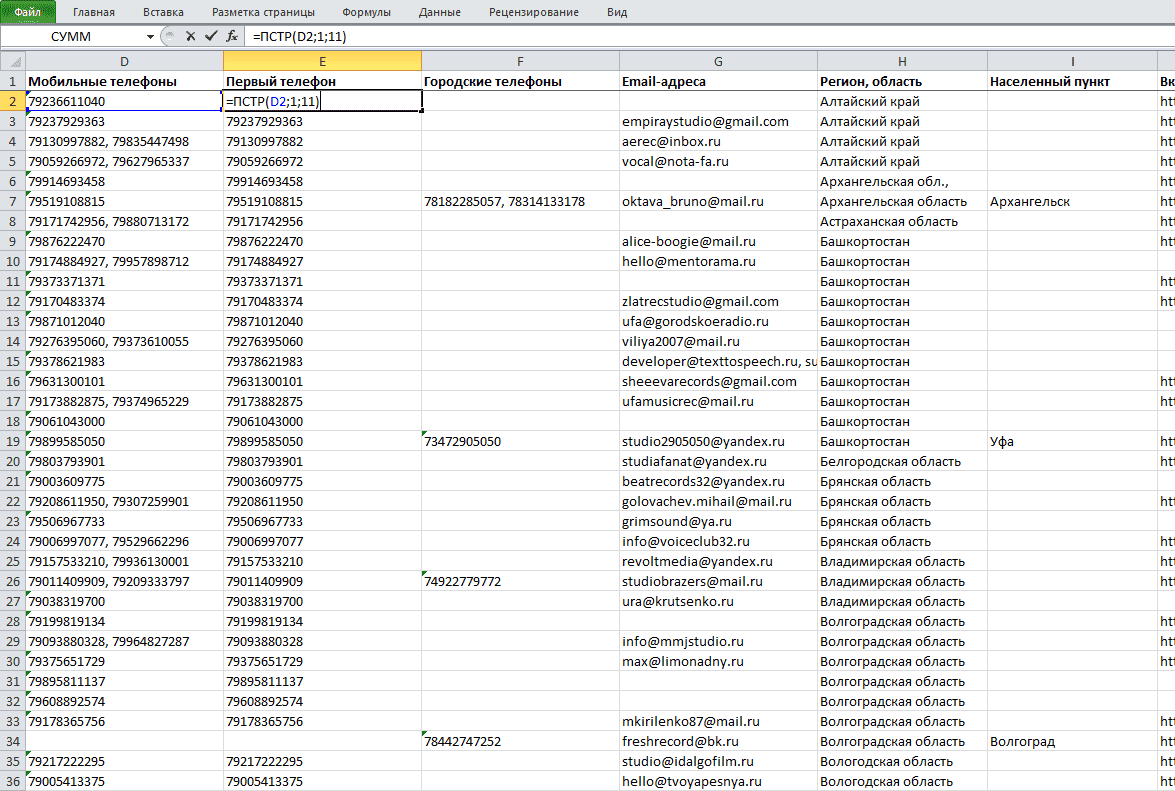The height and width of the screenshot is (791, 1175).
Task: Select column F by its header
Action: pyautogui.click(x=520, y=61)
